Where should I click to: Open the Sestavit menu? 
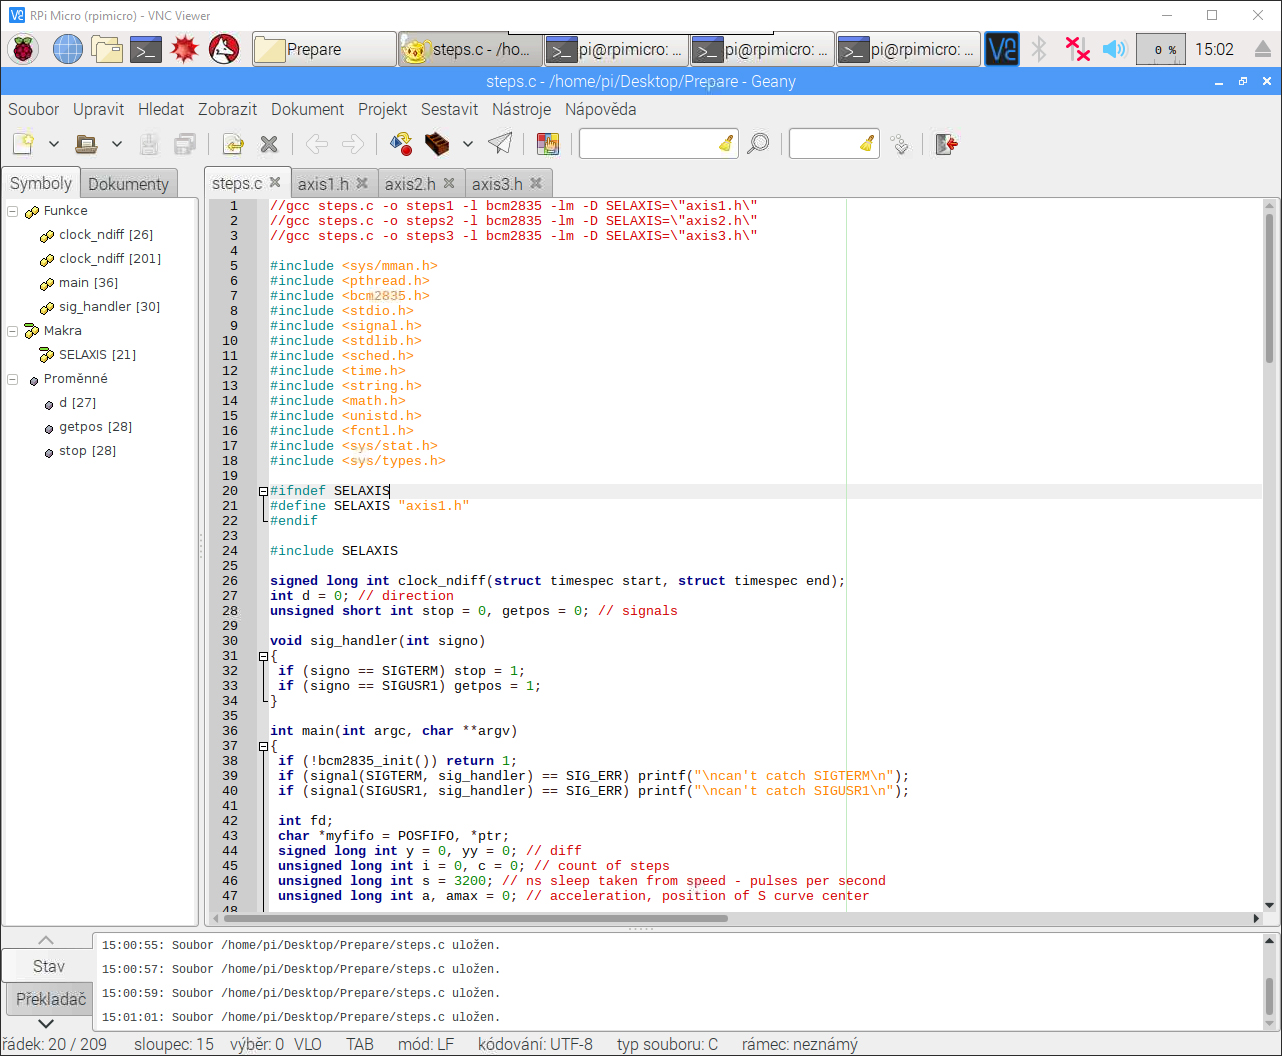(x=449, y=109)
